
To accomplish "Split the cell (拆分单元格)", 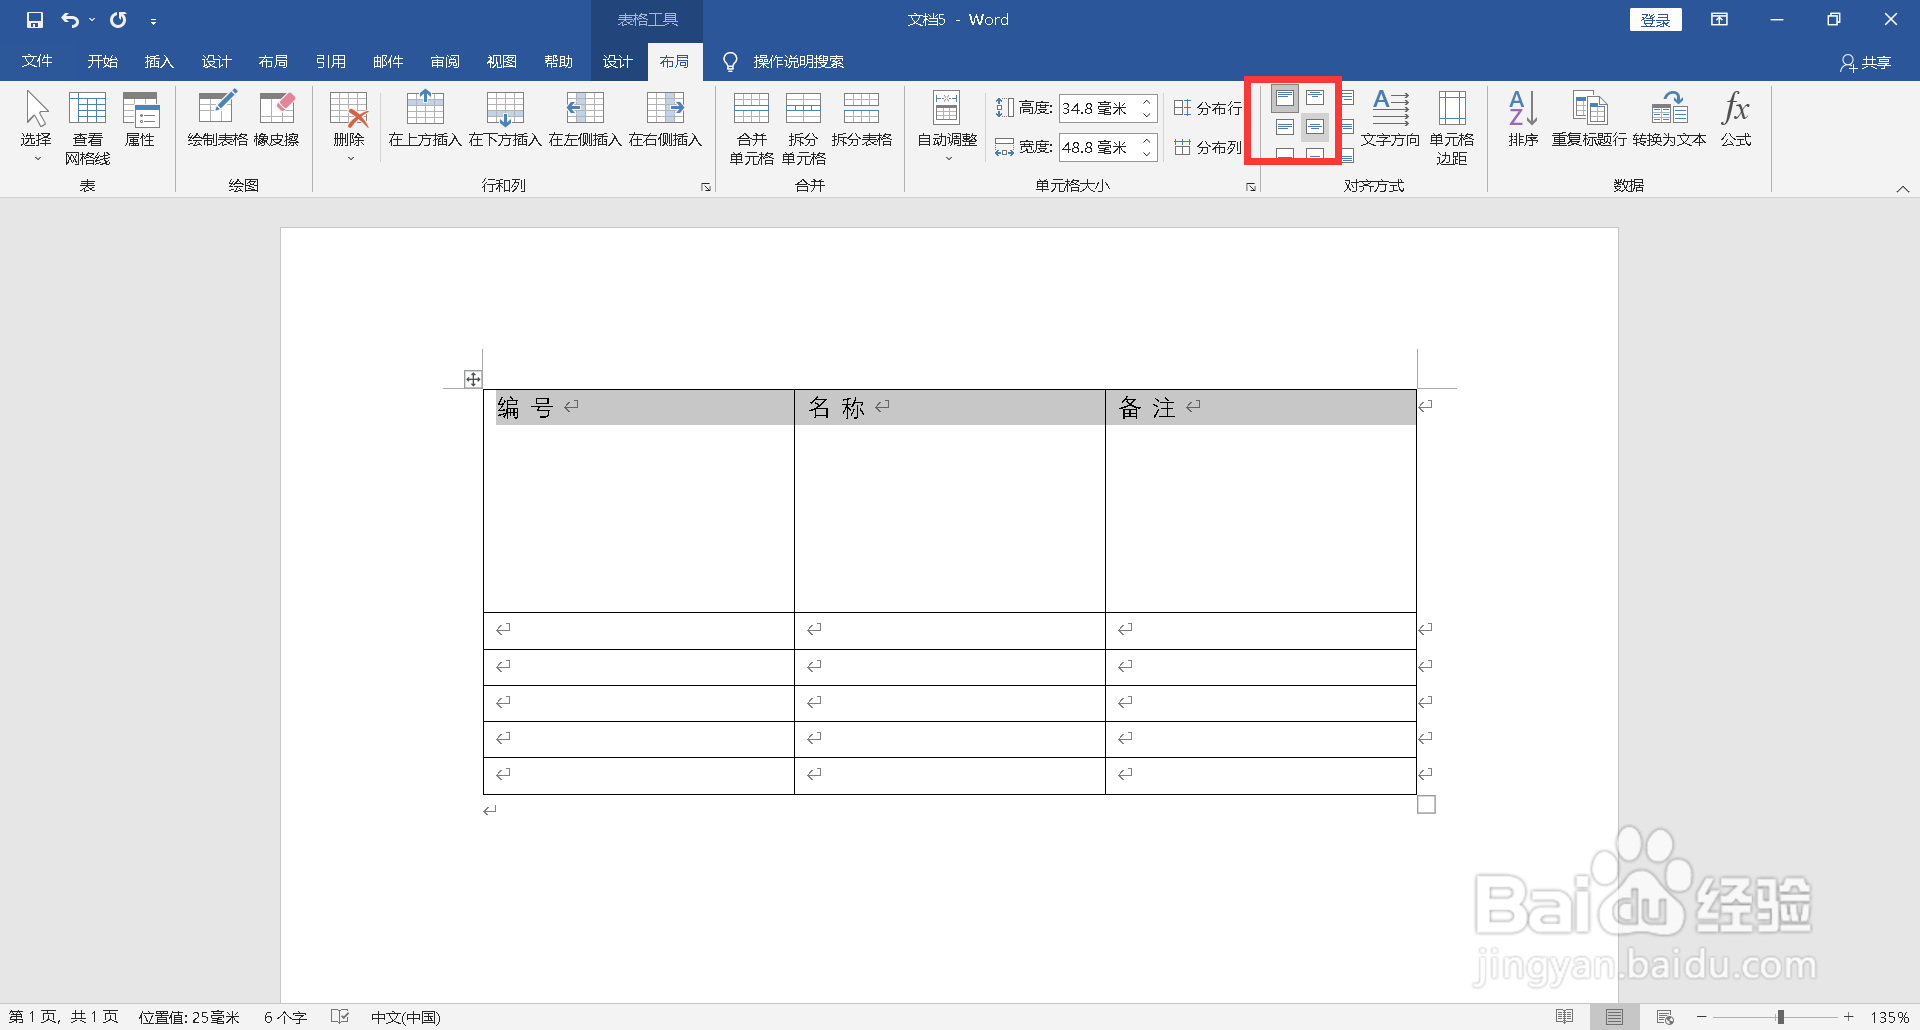I will pyautogui.click(x=803, y=128).
